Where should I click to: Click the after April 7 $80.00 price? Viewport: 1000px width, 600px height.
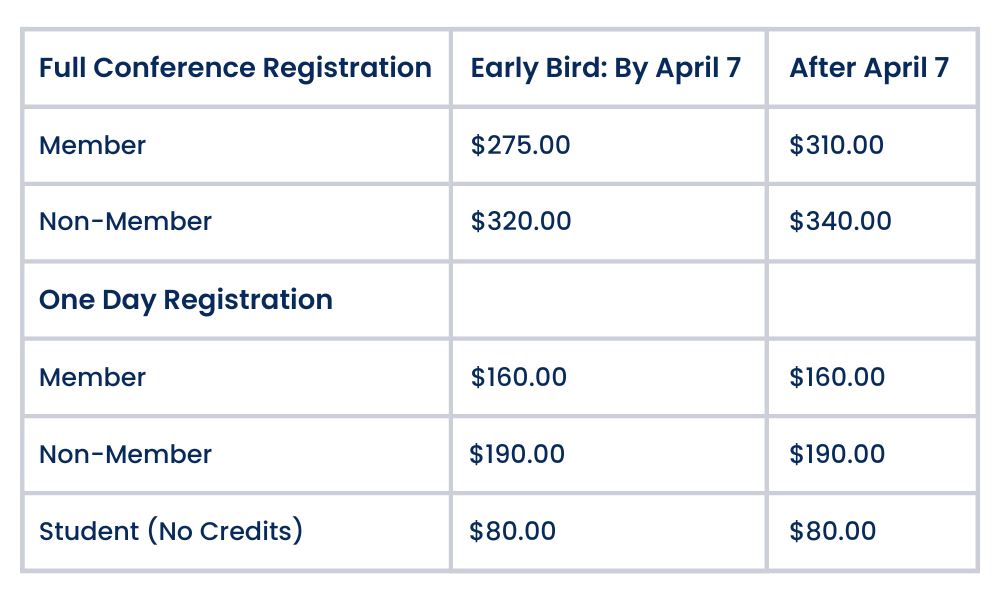(x=832, y=530)
